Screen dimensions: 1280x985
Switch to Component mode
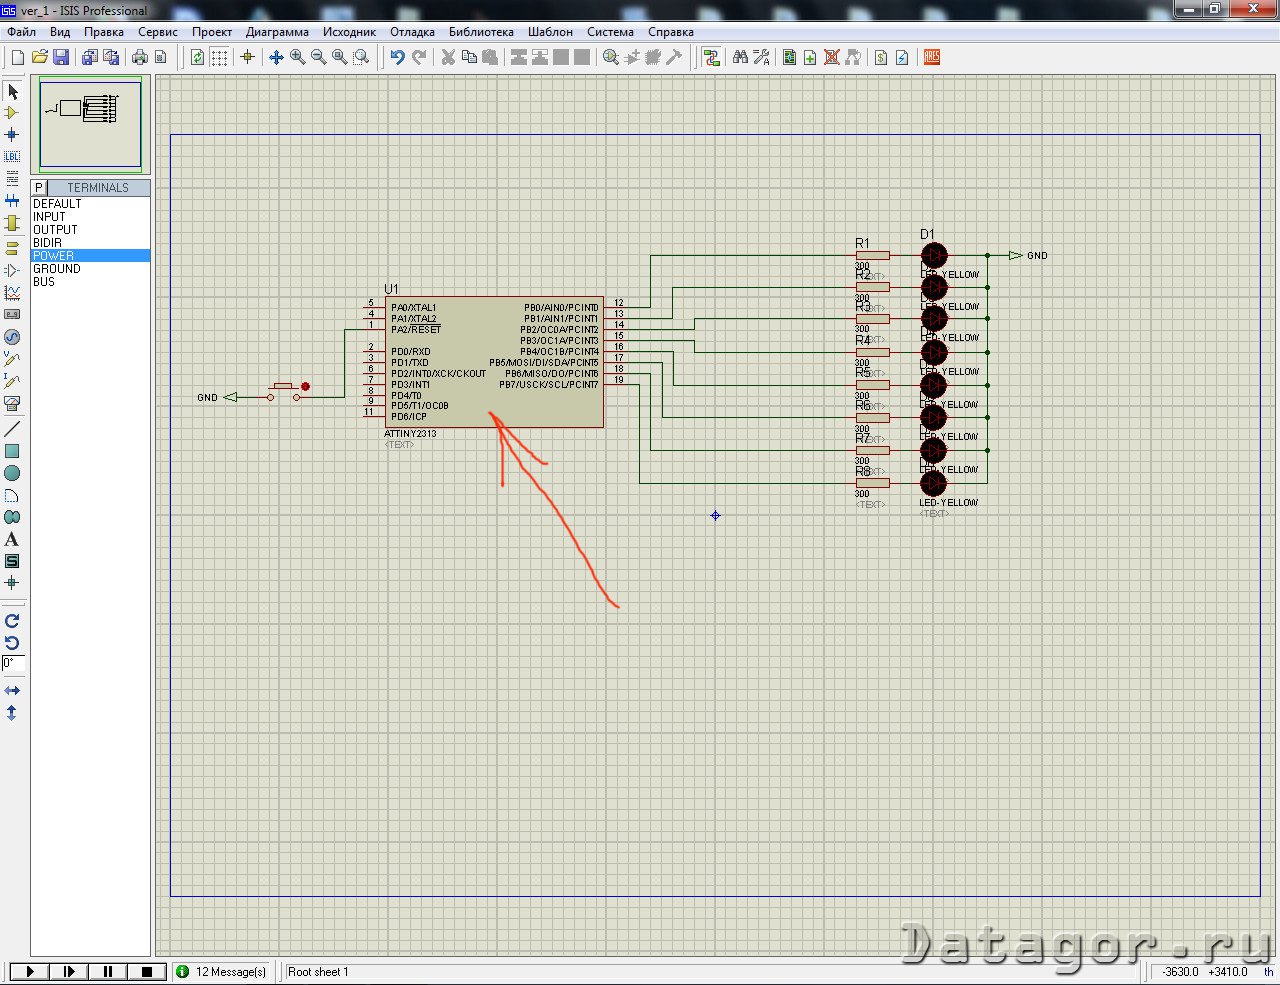[12, 113]
